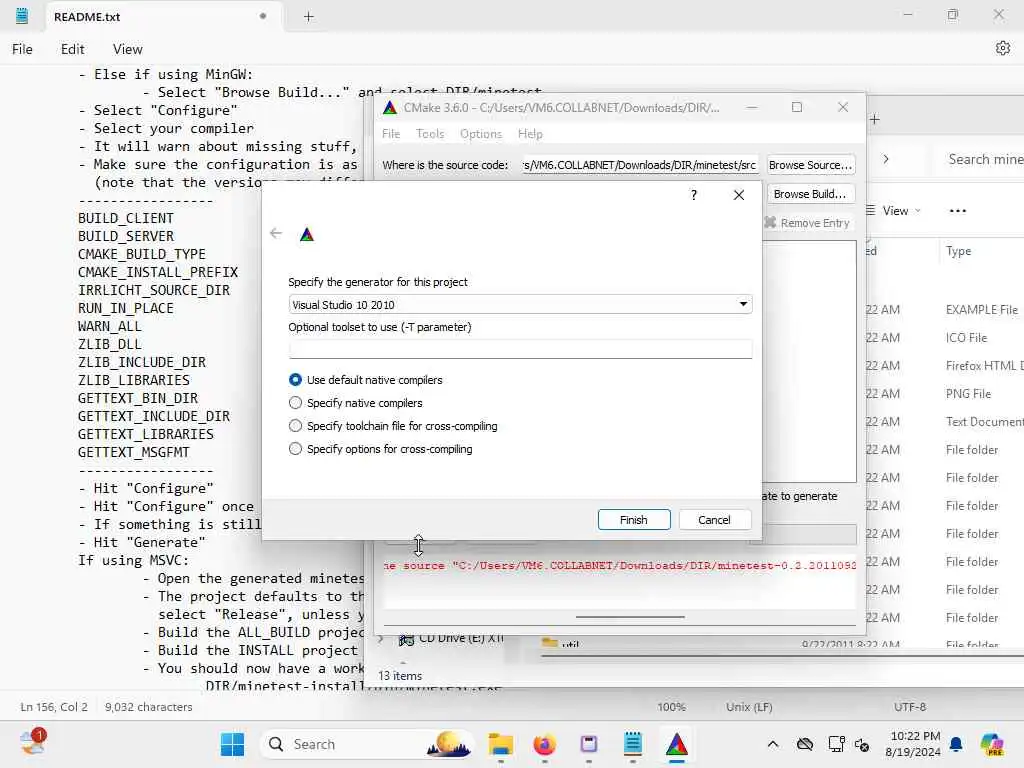Click the source code path field in CMake
The image size is (1024, 768).
click(x=639, y=165)
